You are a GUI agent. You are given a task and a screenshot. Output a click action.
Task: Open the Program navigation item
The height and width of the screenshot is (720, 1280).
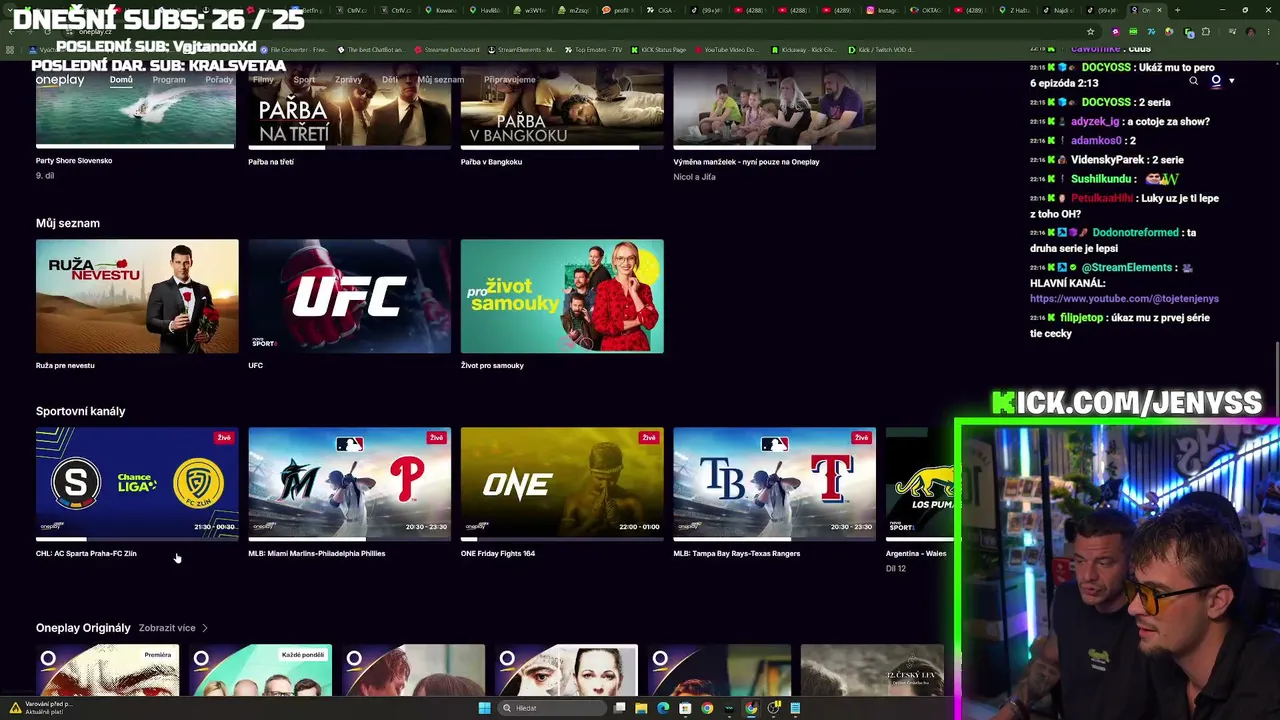coord(169,80)
